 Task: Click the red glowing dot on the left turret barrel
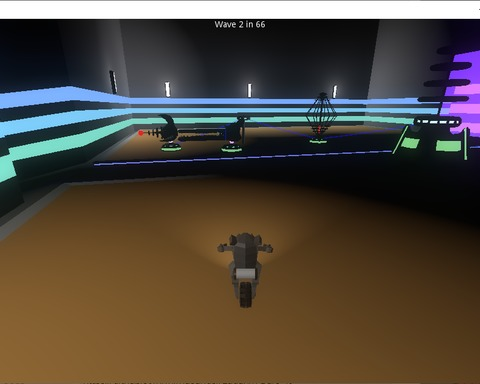click(x=141, y=133)
